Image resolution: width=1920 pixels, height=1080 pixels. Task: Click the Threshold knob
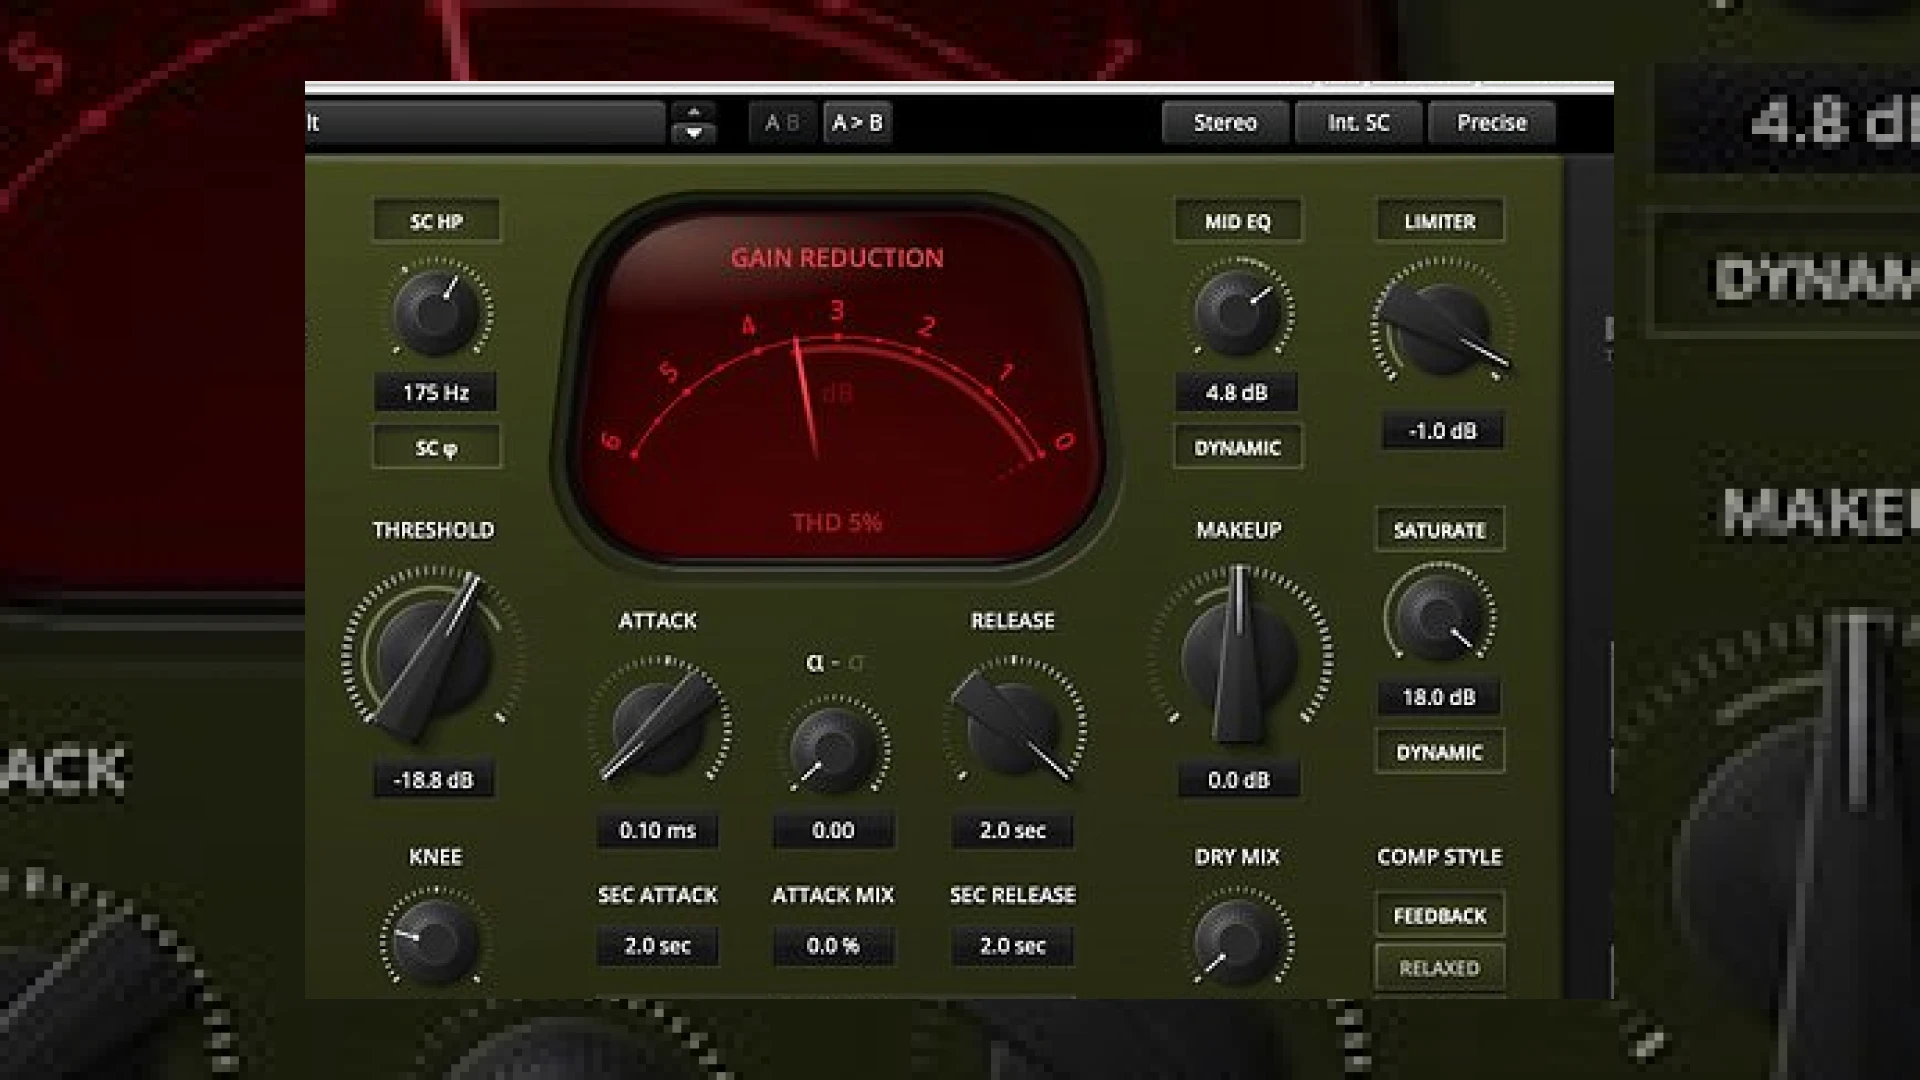tap(433, 655)
